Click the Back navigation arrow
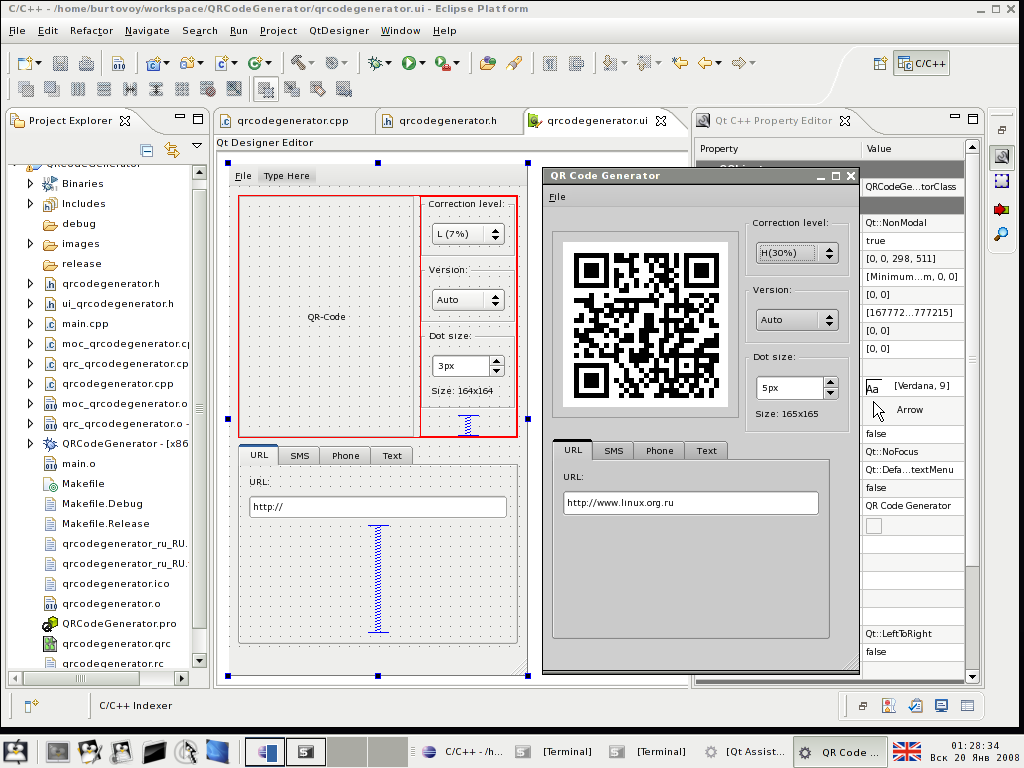Image resolution: width=1024 pixels, height=768 pixels. (x=705, y=63)
